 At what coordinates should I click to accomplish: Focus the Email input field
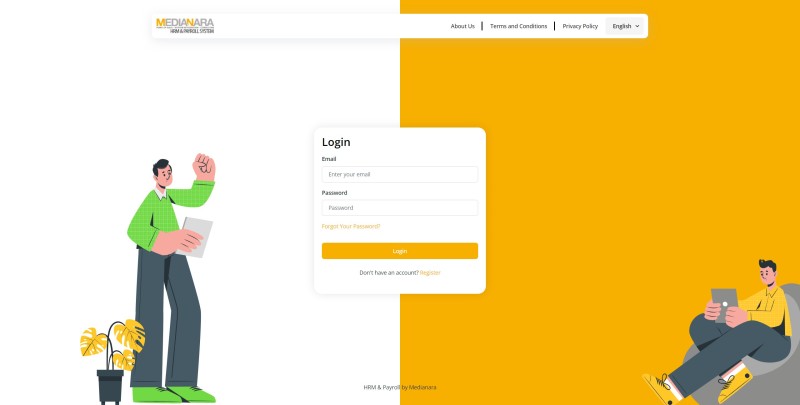(x=399, y=174)
